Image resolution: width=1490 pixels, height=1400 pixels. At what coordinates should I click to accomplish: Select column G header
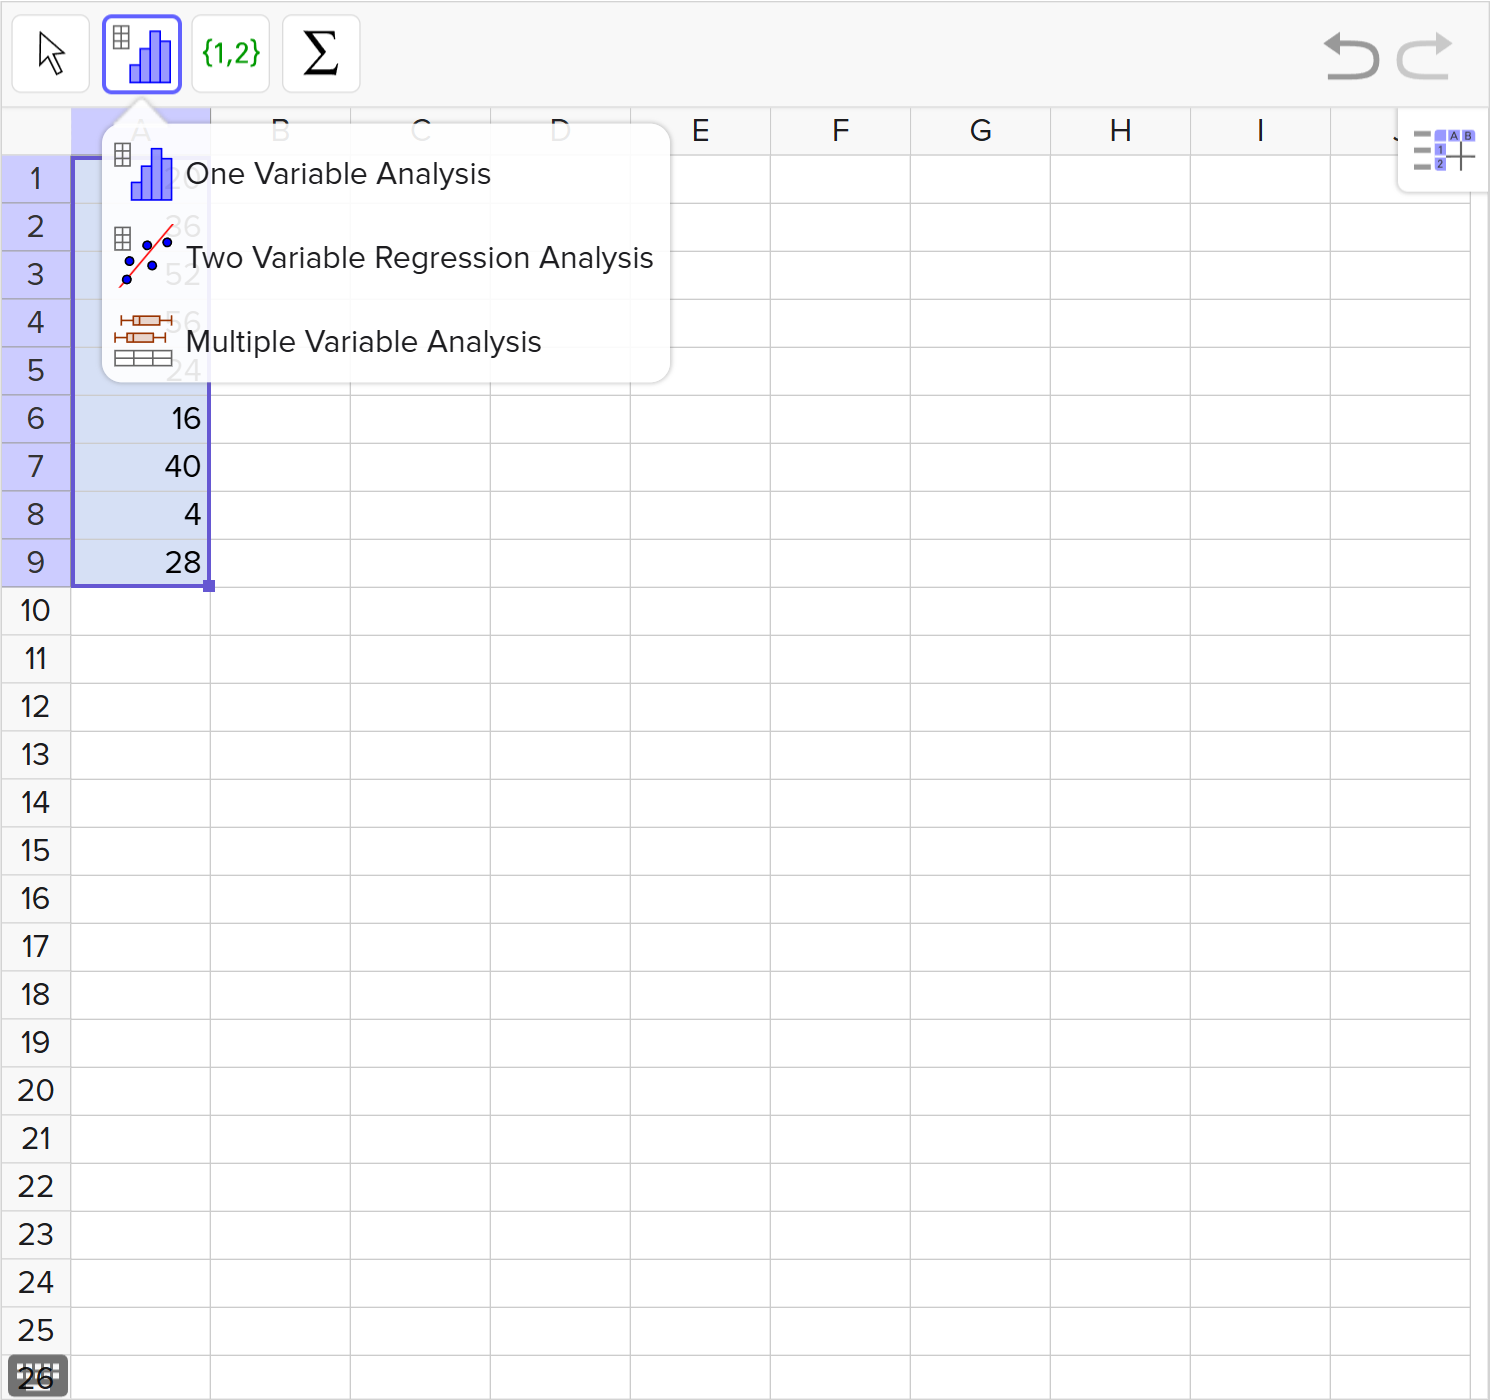981,131
